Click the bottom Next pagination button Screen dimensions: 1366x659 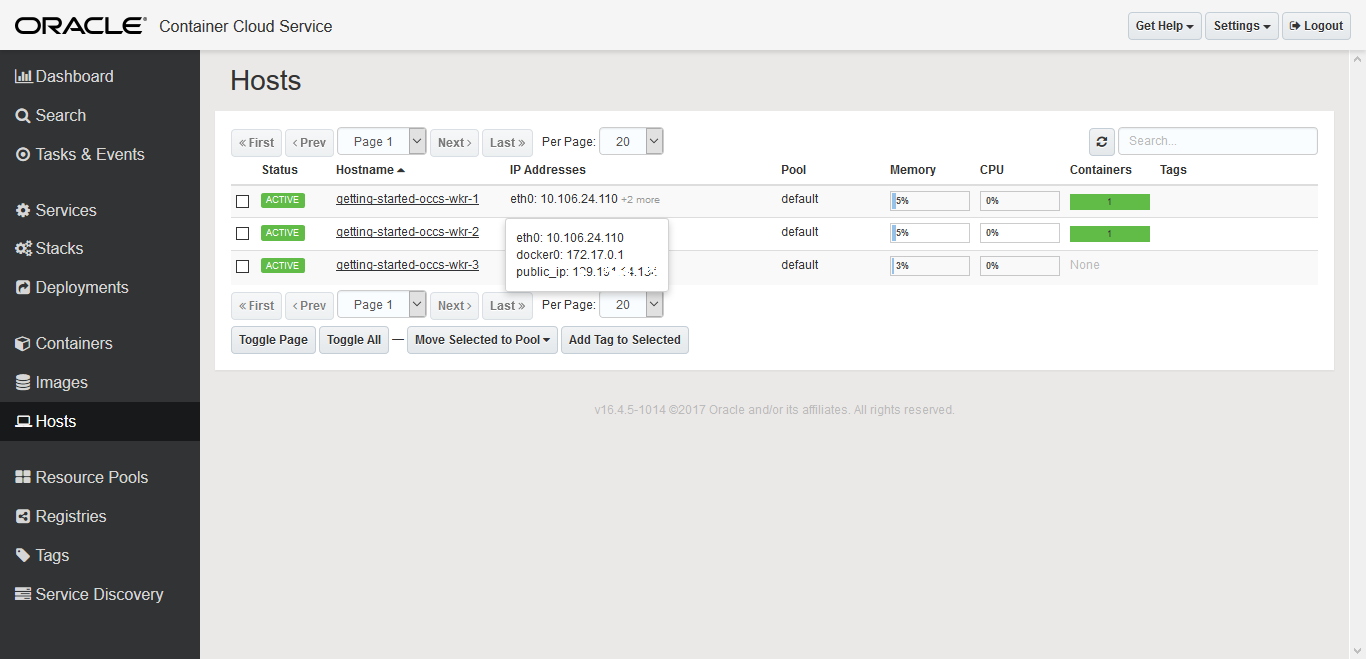coord(454,306)
